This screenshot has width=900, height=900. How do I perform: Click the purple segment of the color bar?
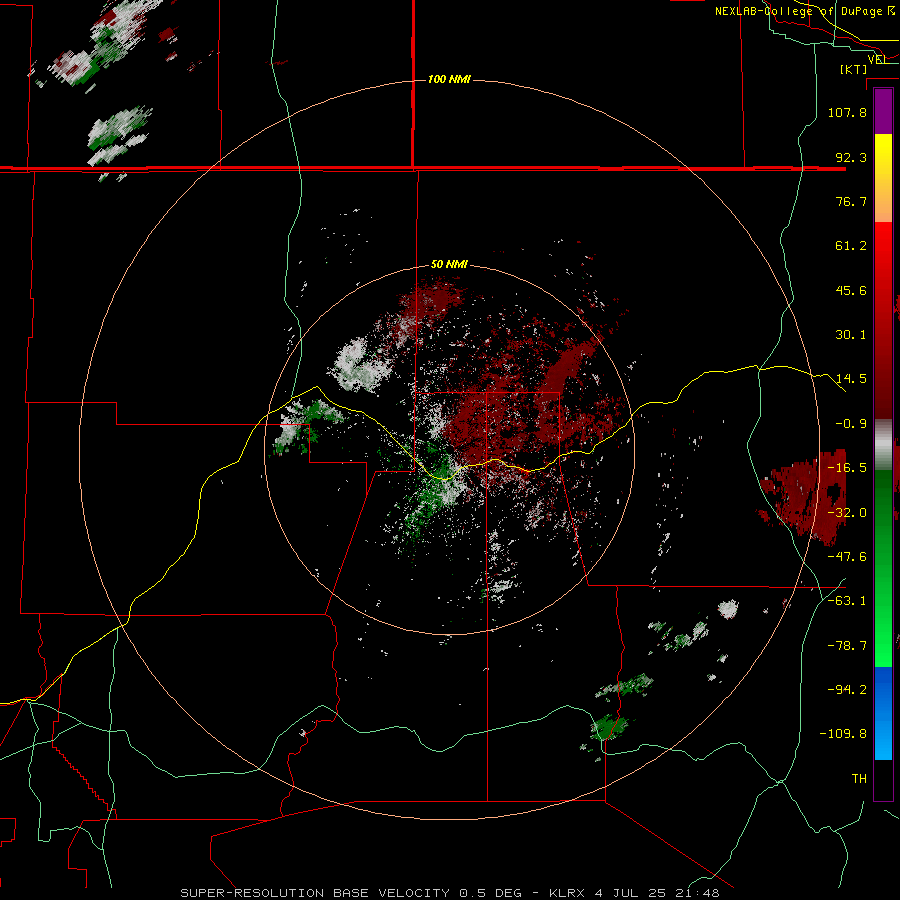883,112
